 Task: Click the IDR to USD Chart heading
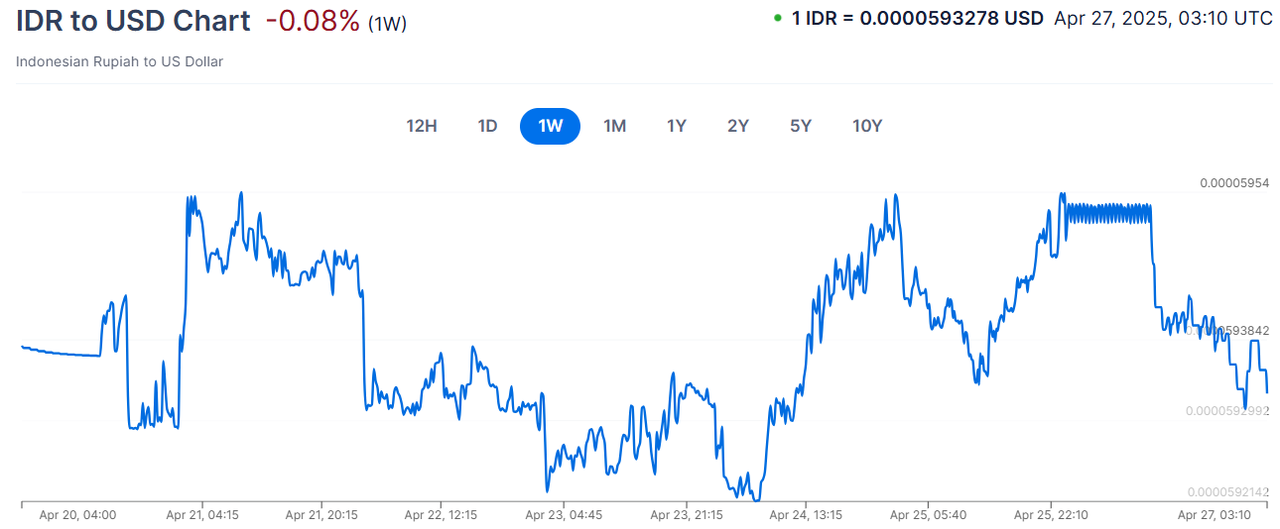tap(133, 21)
